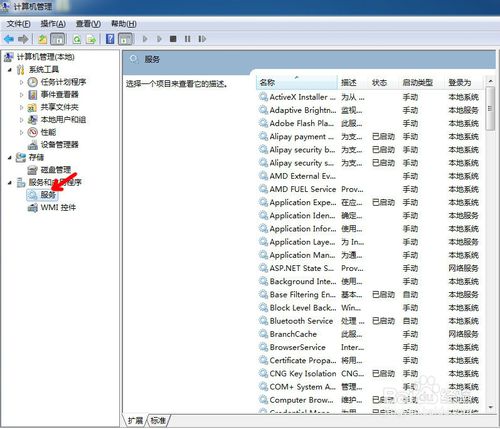The image size is (500, 429).
Task: Expand the 本地用户和组 node arrow
Action: click(x=22, y=120)
